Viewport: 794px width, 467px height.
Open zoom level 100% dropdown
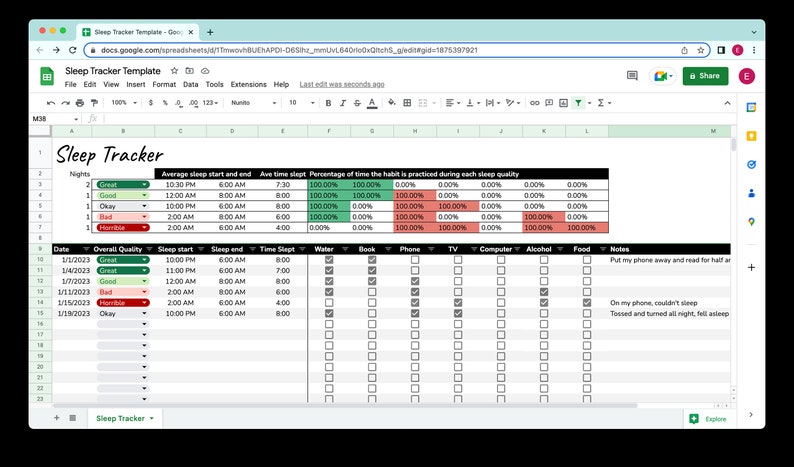click(124, 103)
